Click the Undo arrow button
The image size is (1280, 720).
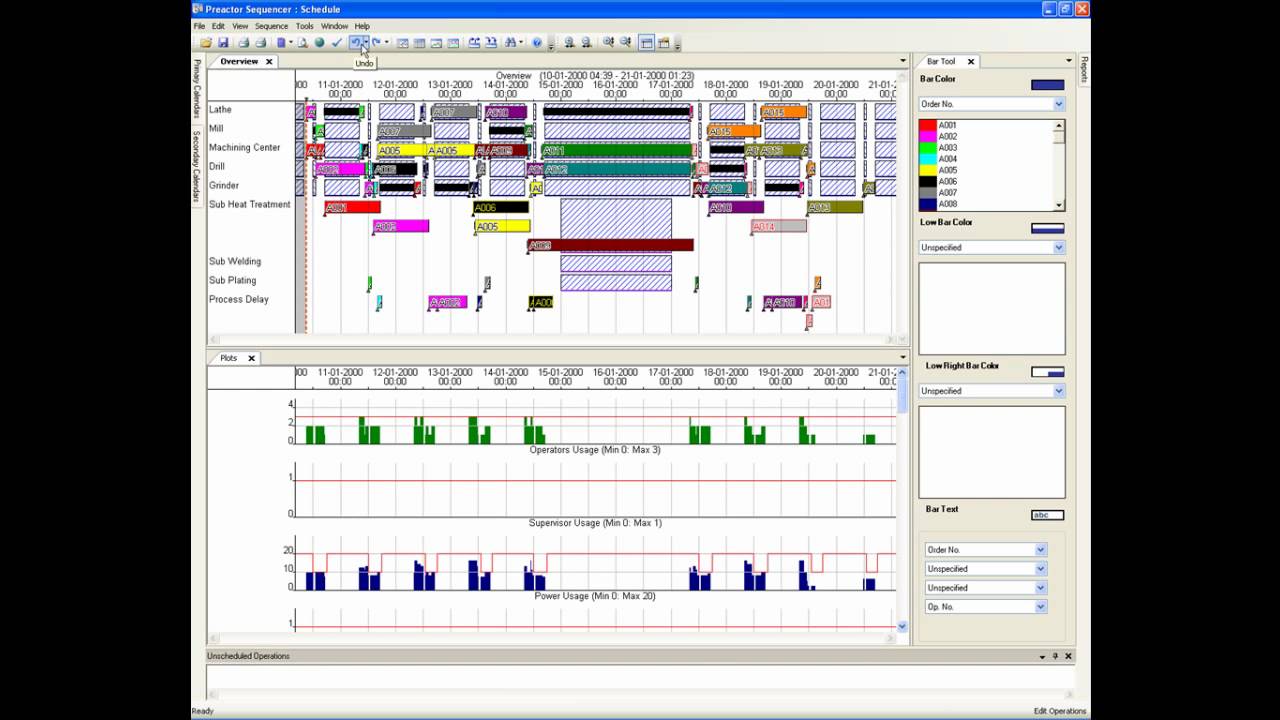coord(355,43)
